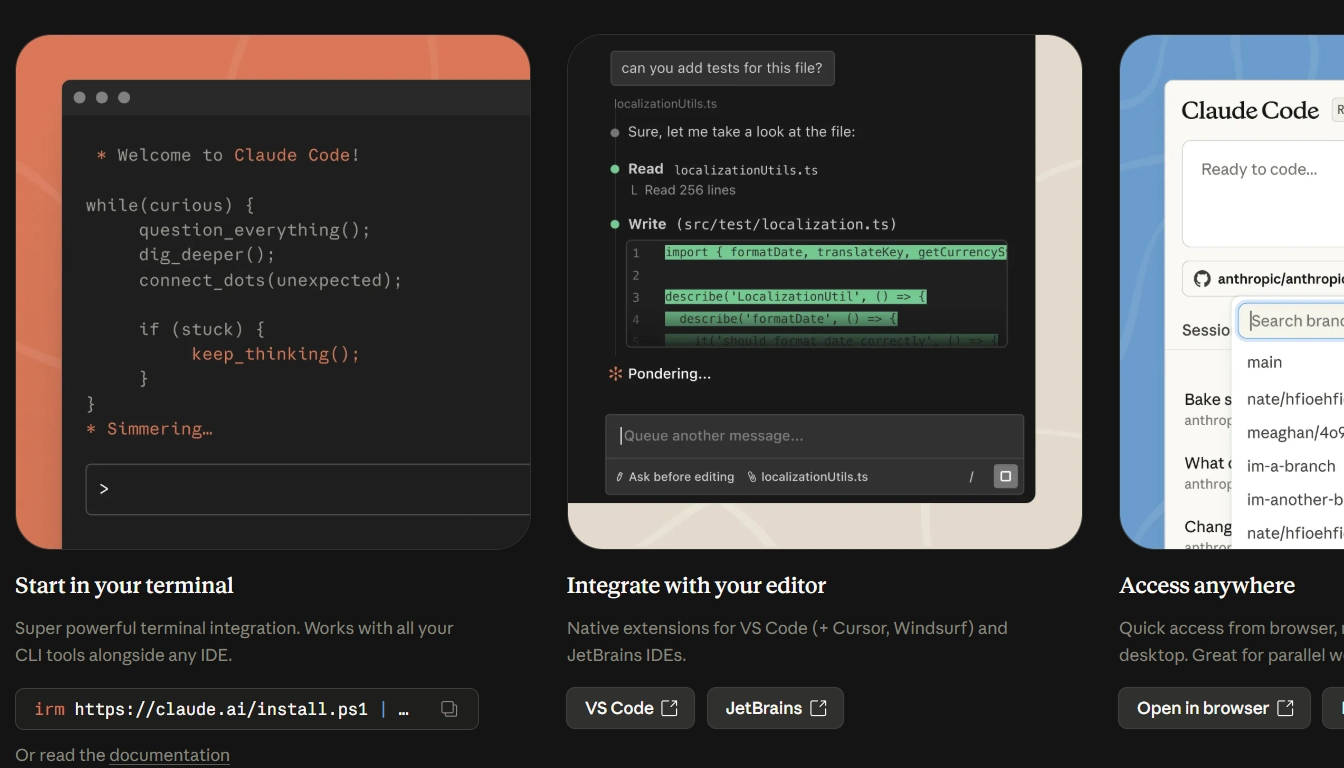Screen dimensions: 1344x768
Task: Open the 'Bake s…' session entry
Action: click(1207, 409)
